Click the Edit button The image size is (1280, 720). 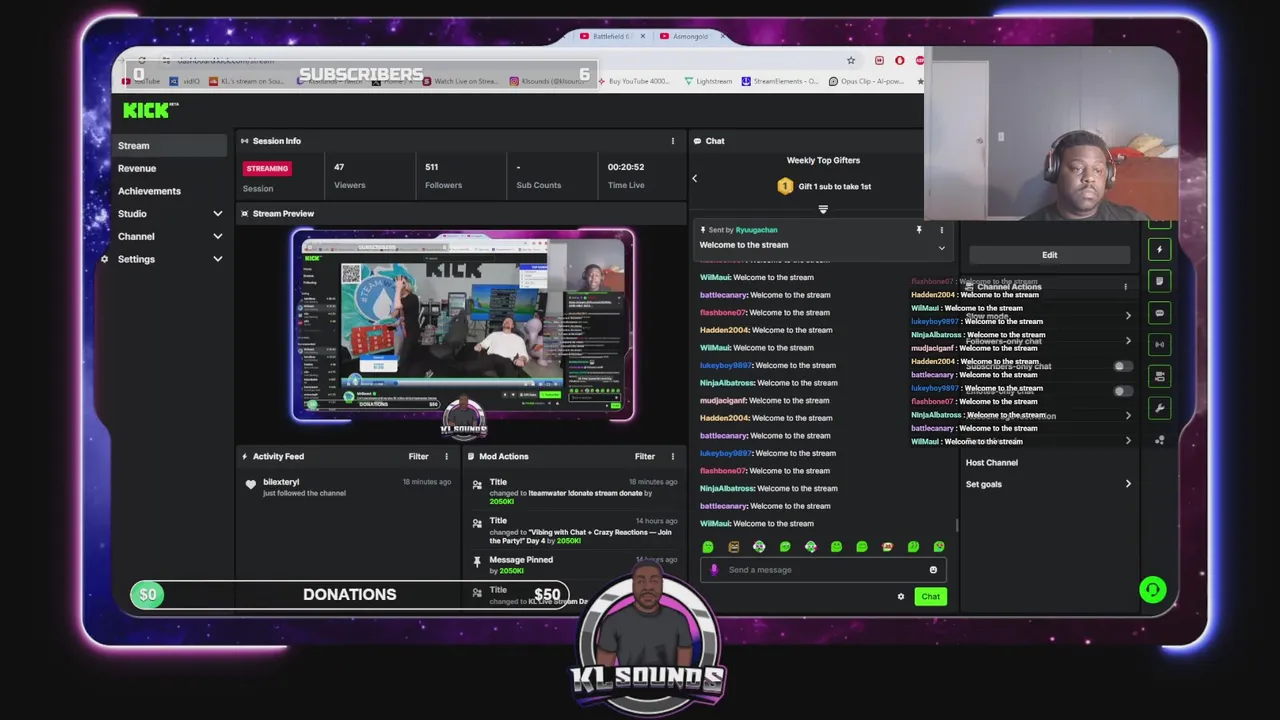pyautogui.click(x=1049, y=255)
